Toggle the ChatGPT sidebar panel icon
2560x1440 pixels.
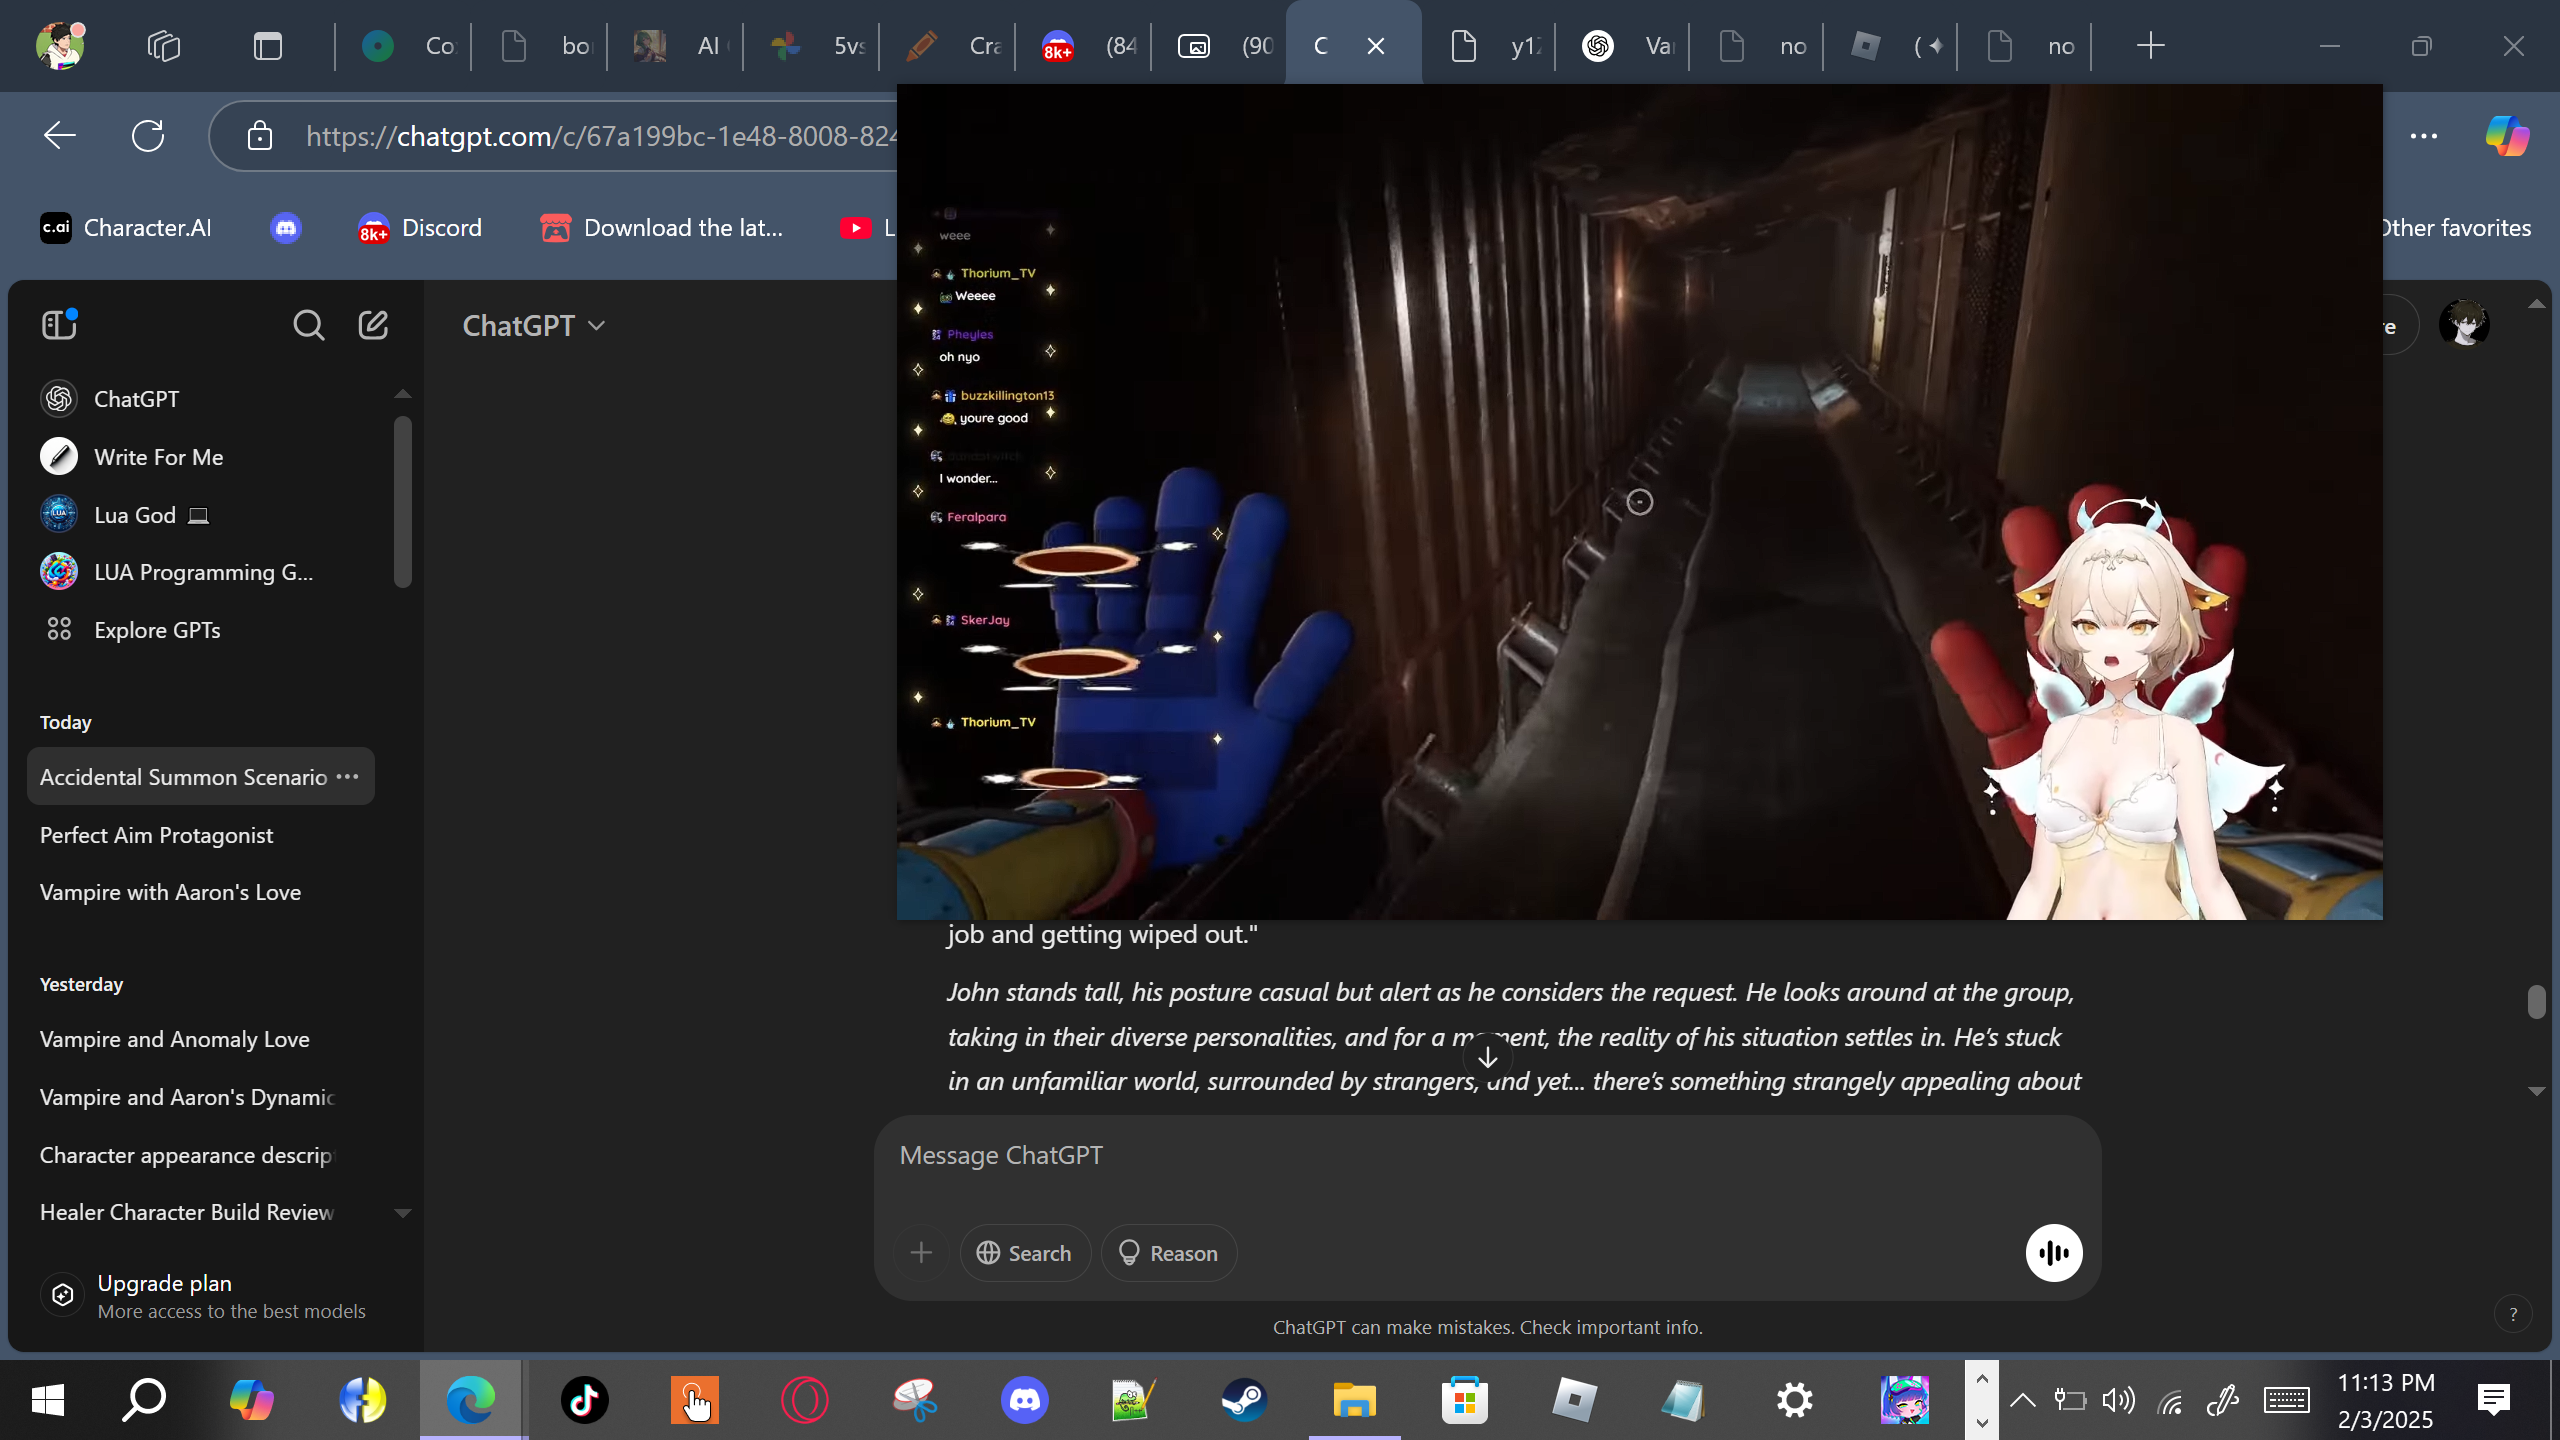click(x=59, y=325)
